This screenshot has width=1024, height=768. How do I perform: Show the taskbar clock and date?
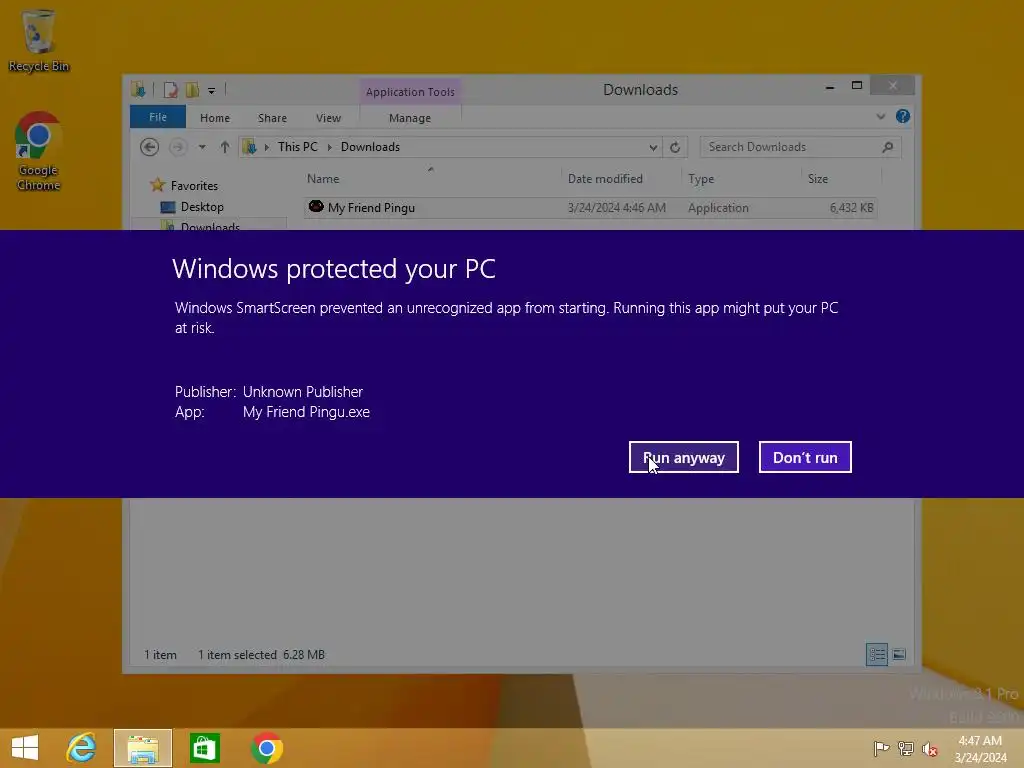click(980, 748)
